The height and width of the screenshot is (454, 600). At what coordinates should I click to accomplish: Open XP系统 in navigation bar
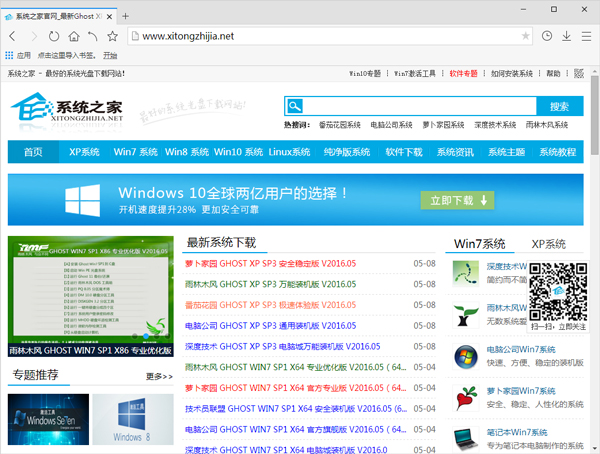(84, 152)
